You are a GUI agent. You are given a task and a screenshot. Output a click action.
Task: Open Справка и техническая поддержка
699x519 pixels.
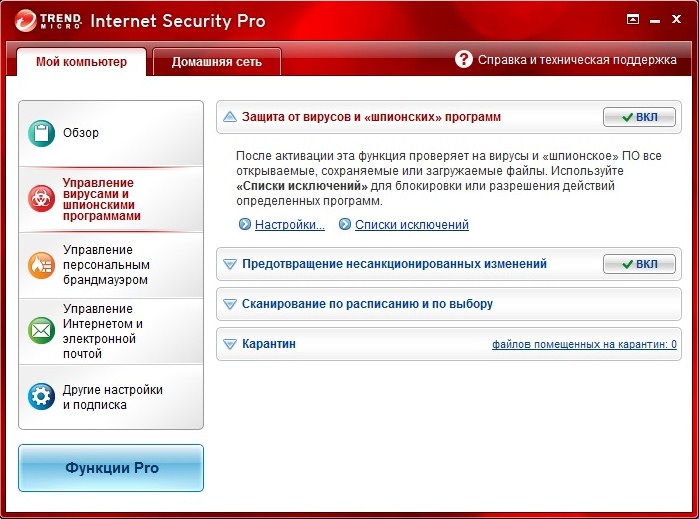click(576, 60)
